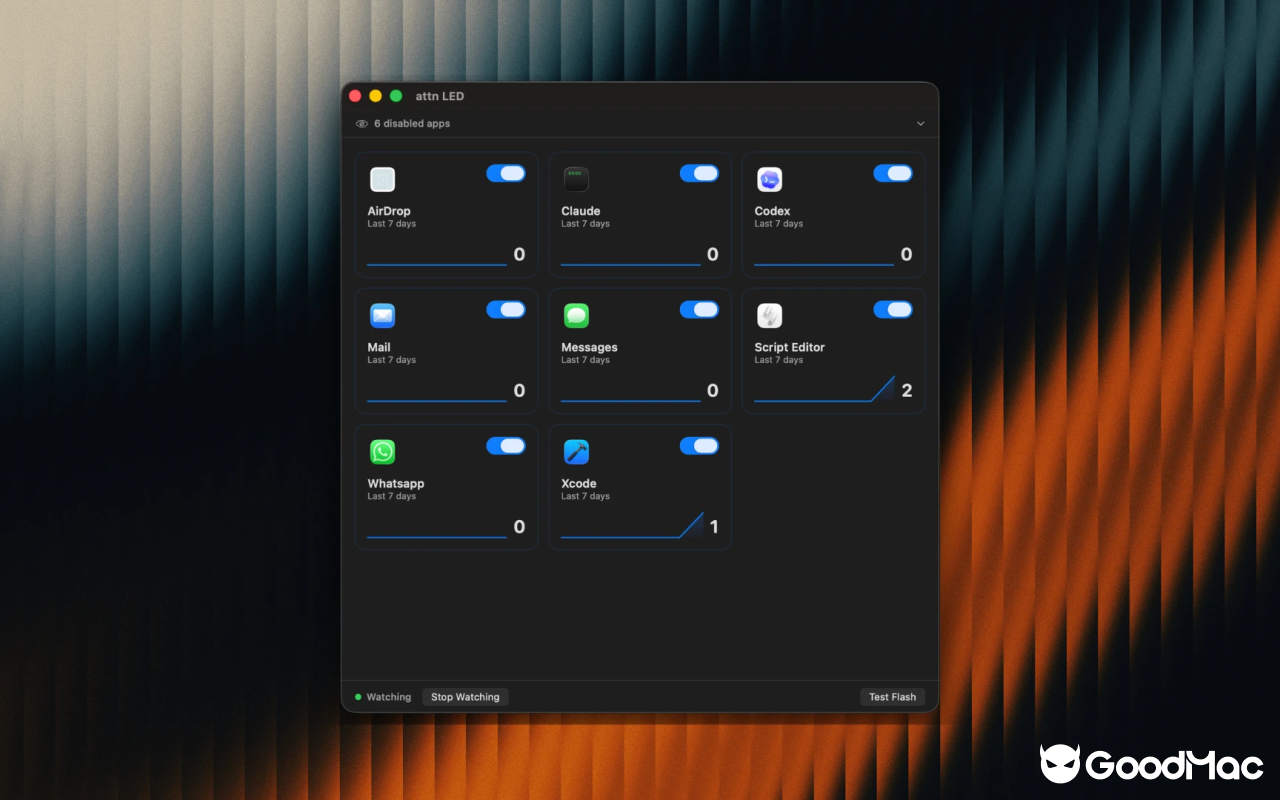The height and width of the screenshot is (800, 1280).
Task: Toggle off Xcode notifications switch
Action: tap(699, 446)
